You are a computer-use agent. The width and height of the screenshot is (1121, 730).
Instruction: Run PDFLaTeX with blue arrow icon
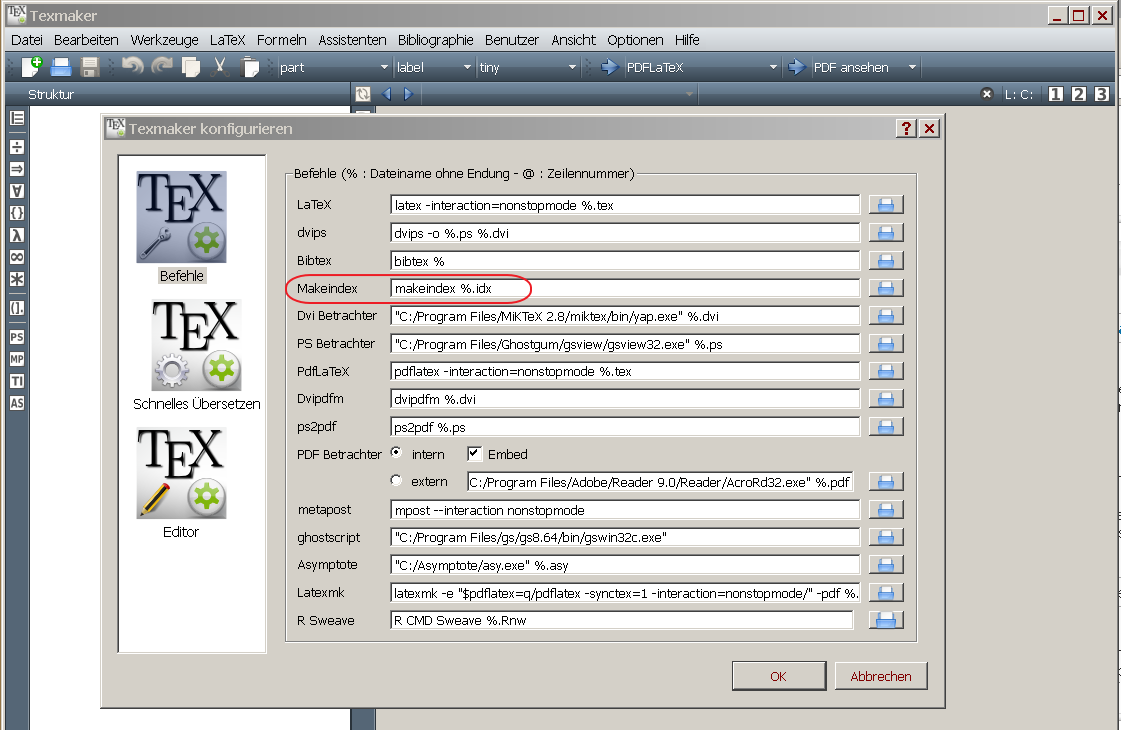point(609,67)
